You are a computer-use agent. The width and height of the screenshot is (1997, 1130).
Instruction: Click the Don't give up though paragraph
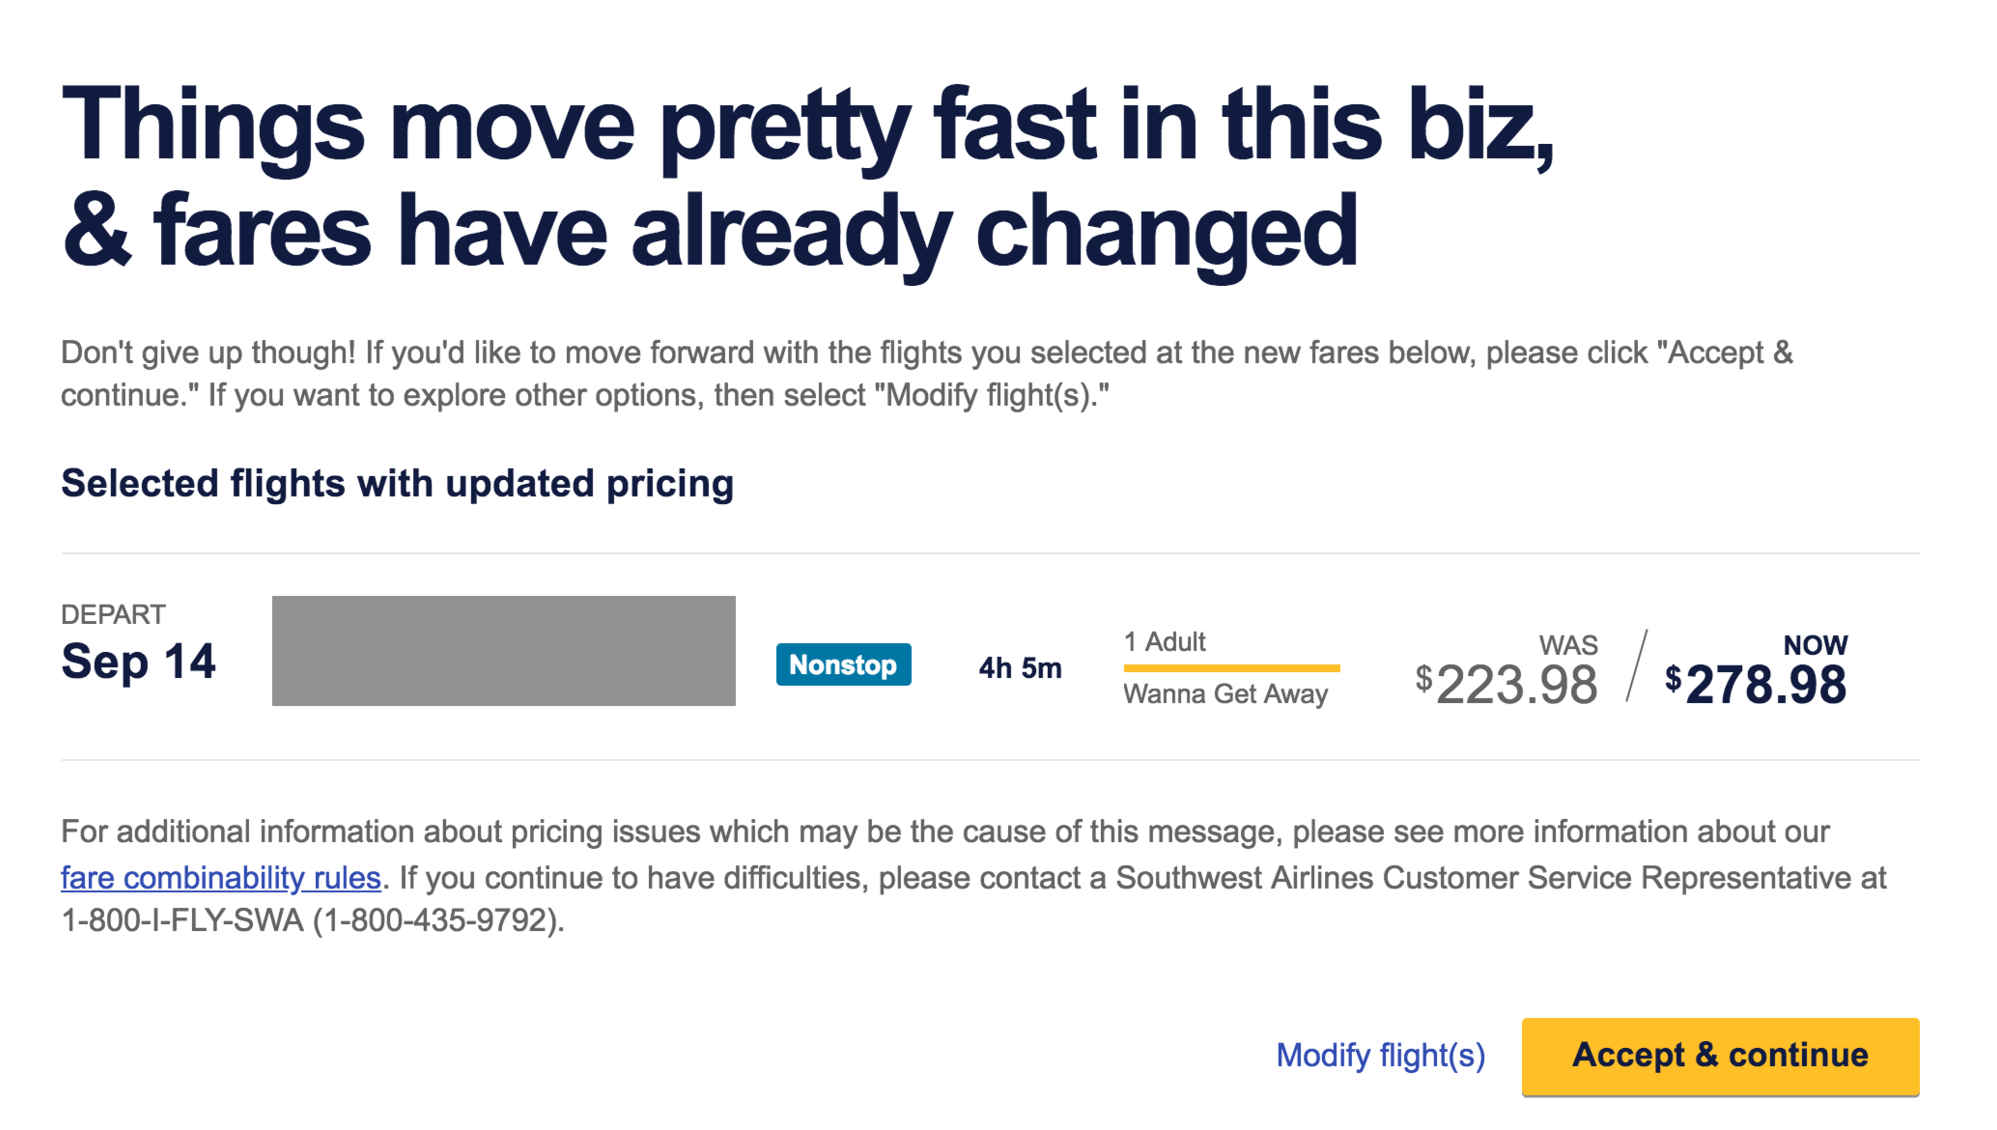click(x=926, y=374)
